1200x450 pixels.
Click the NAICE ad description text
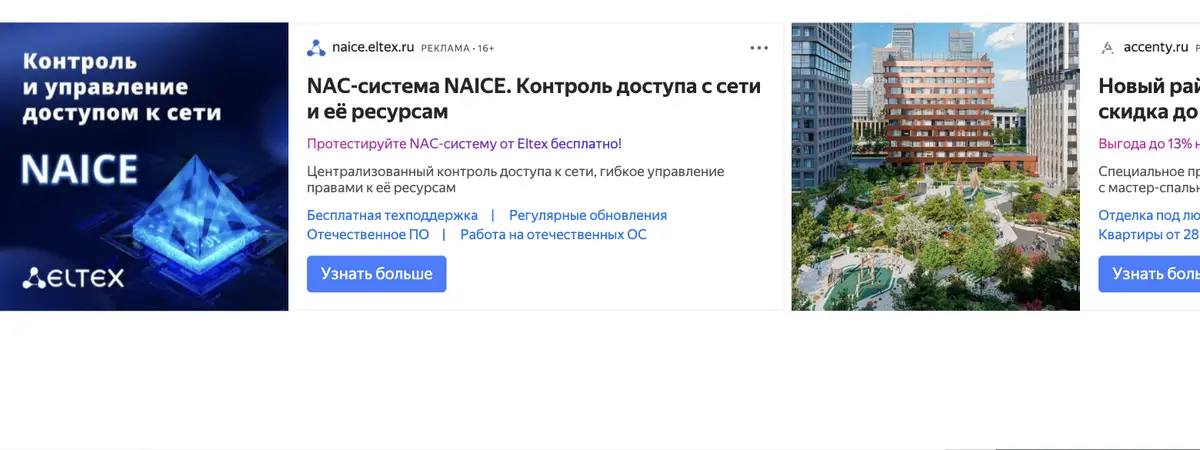point(516,180)
